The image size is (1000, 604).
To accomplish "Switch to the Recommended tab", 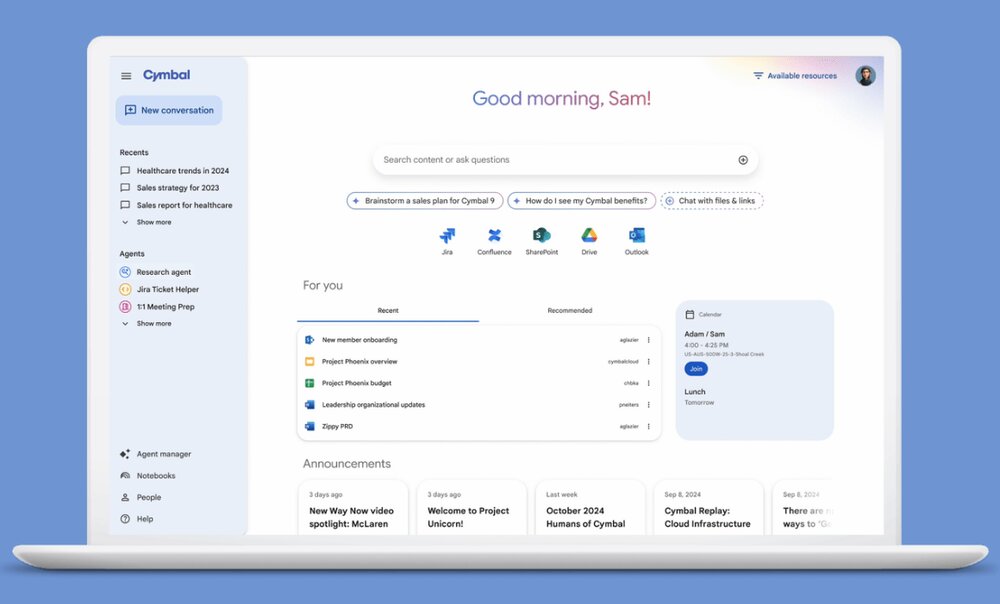I will [x=569, y=310].
